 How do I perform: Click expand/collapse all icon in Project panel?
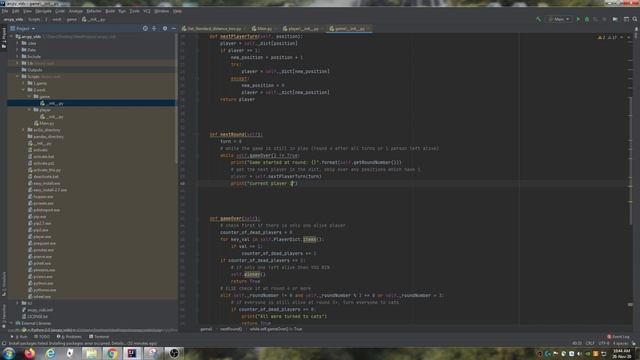(x=154, y=29)
